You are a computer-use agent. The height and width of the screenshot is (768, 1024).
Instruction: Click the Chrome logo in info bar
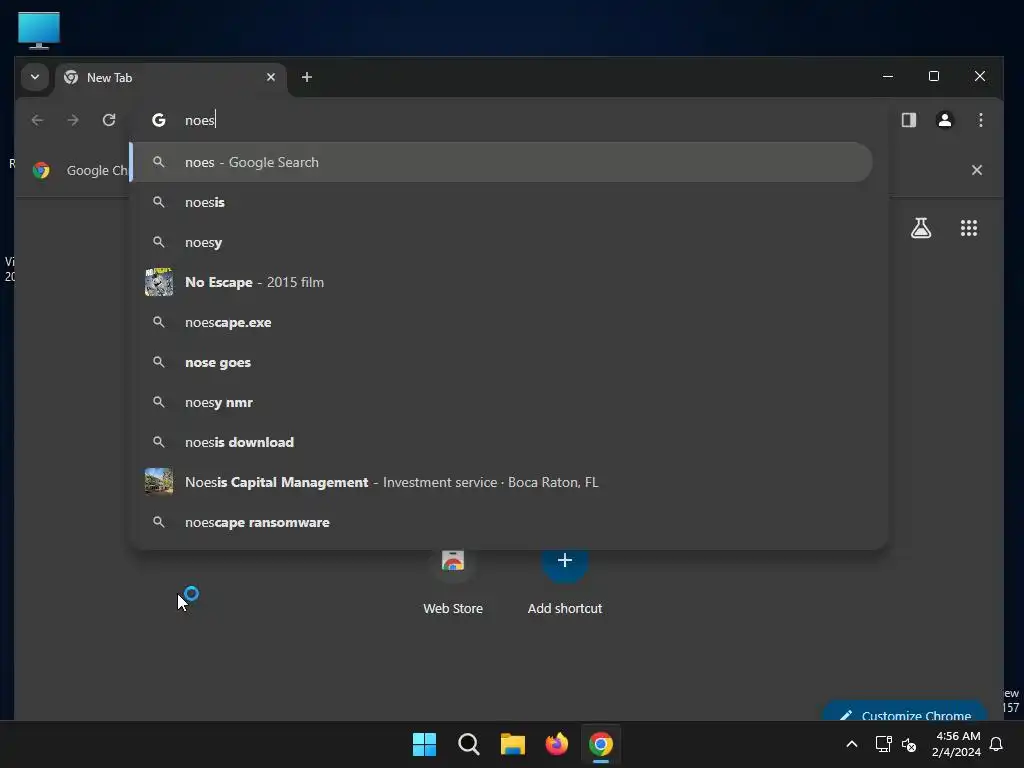click(41, 170)
